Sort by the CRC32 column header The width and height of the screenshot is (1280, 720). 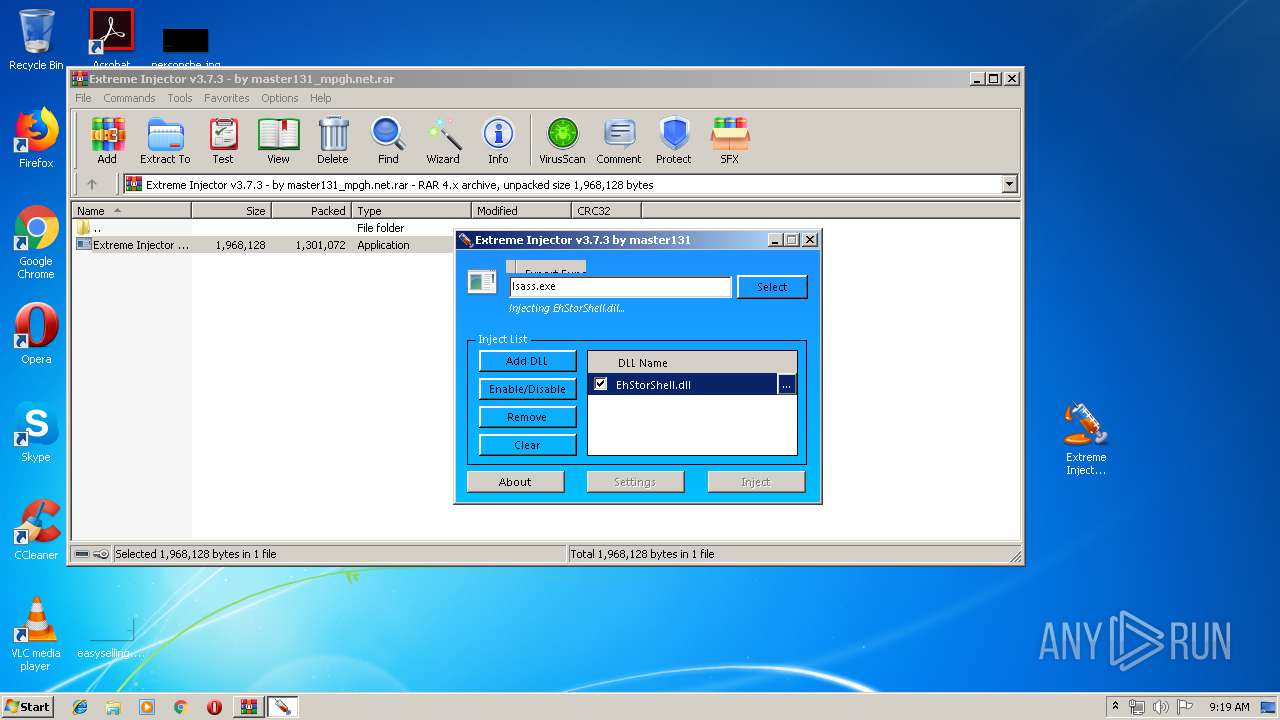[606, 211]
